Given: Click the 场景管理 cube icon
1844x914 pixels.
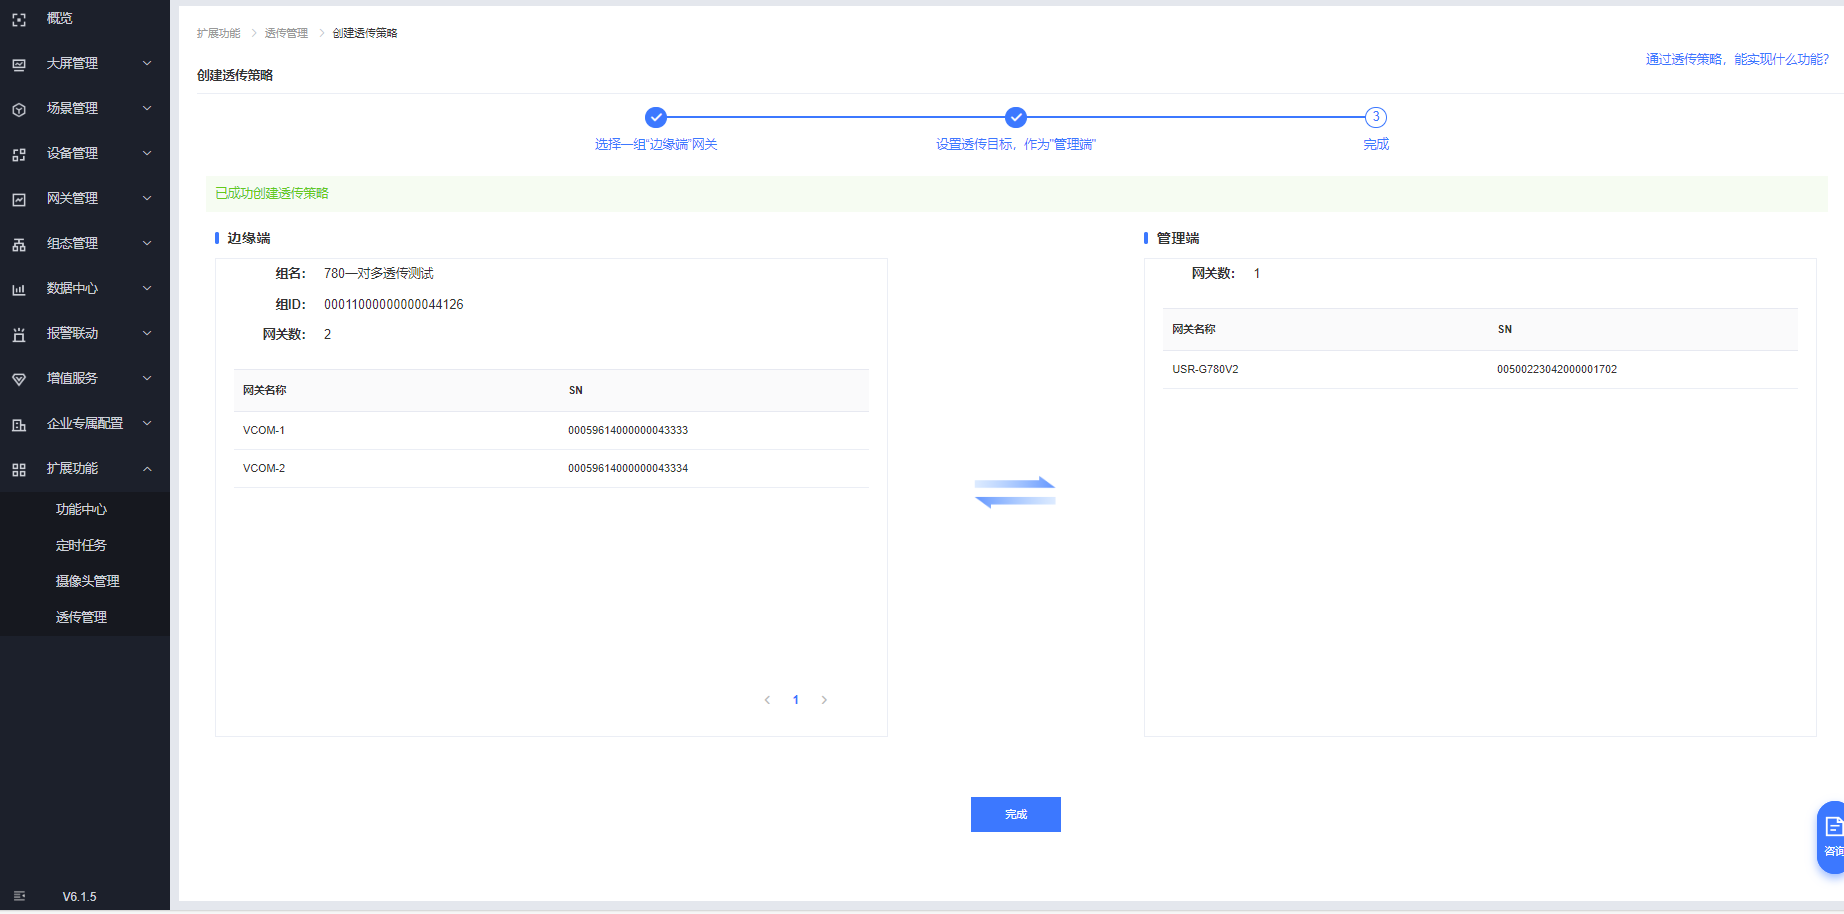Looking at the screenshot, I should (x=19, y=109).
